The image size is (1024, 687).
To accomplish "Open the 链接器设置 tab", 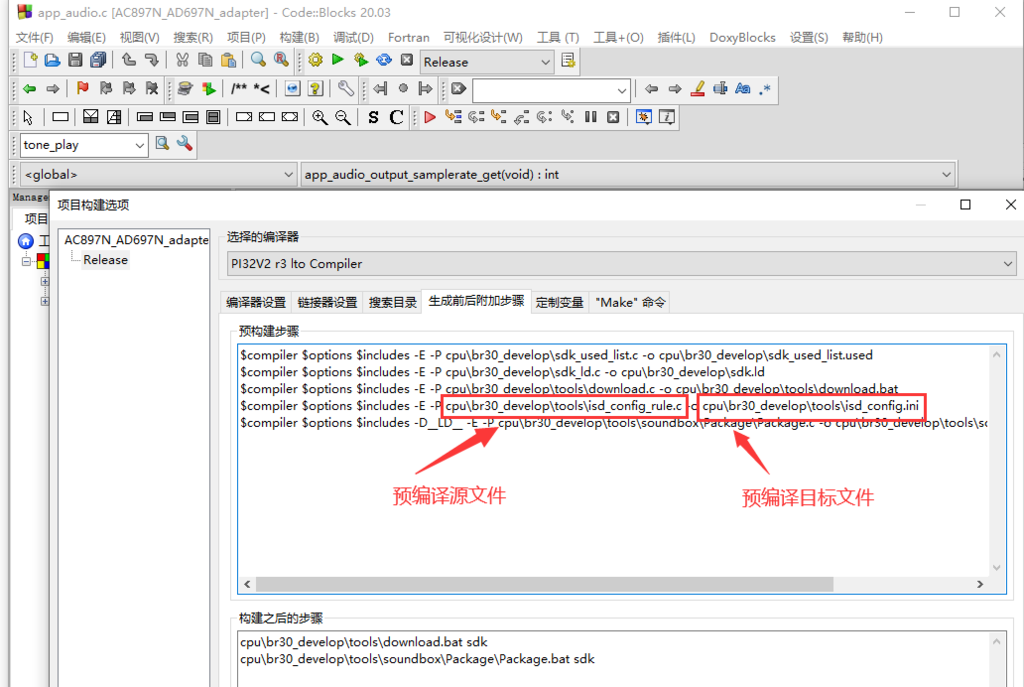I will [x=327, y=302].
